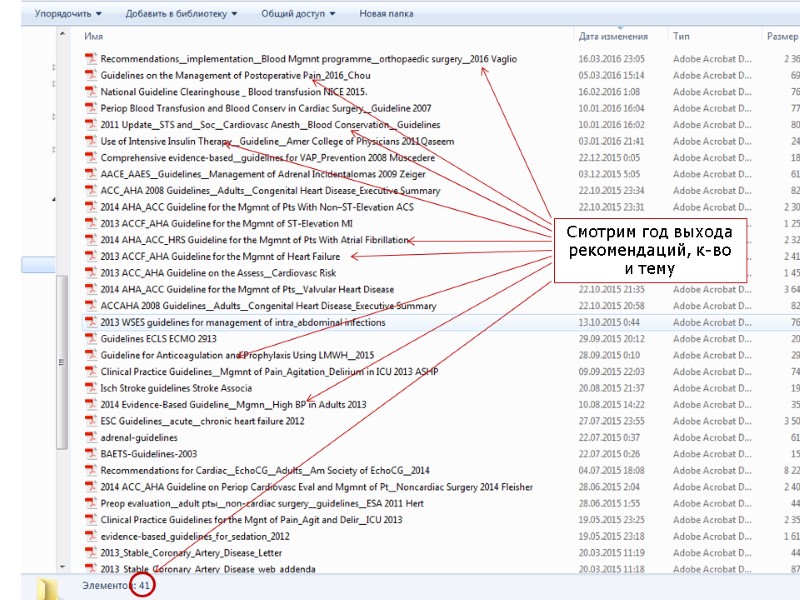Click the scrollbar down arrow in file list
Screen dimensions: 800x600
pos(62,567)
